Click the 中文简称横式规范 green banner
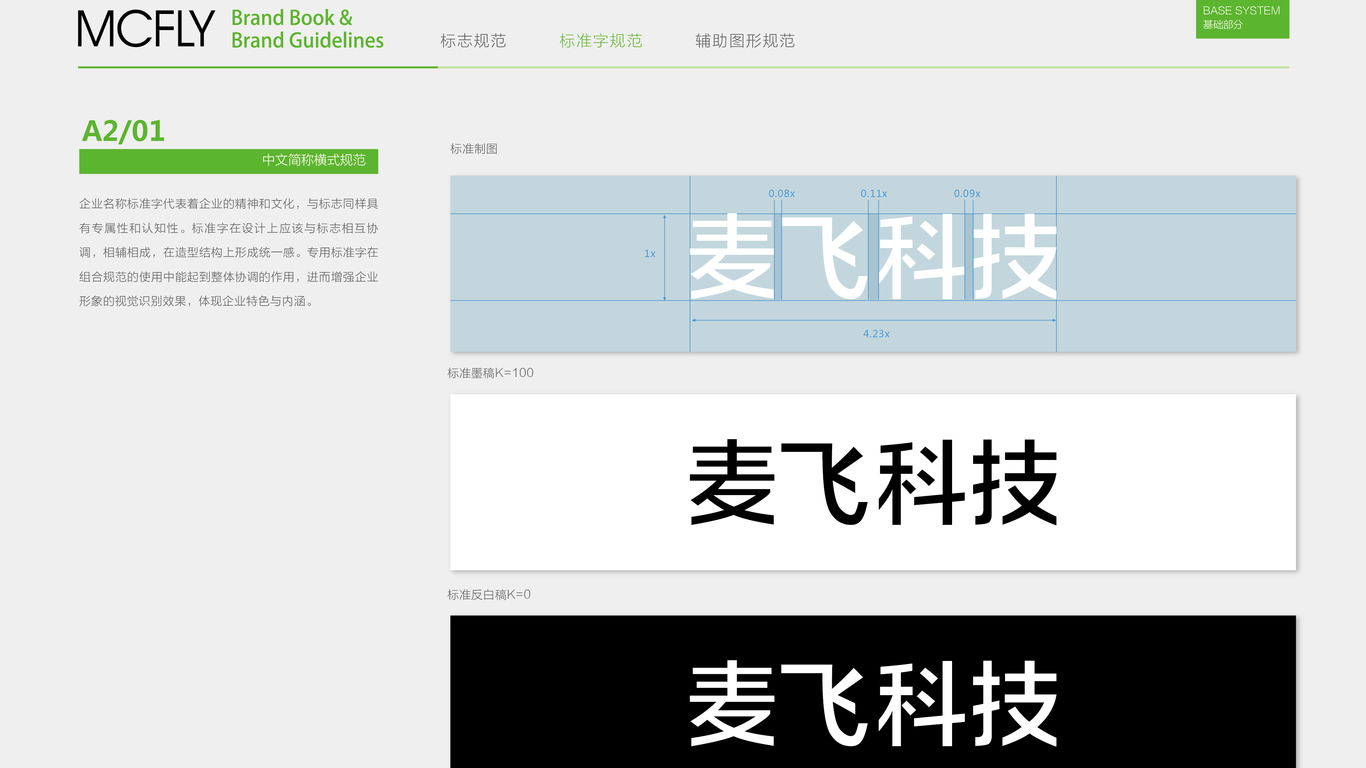1366x768 pixels. (x=228, y=161)
